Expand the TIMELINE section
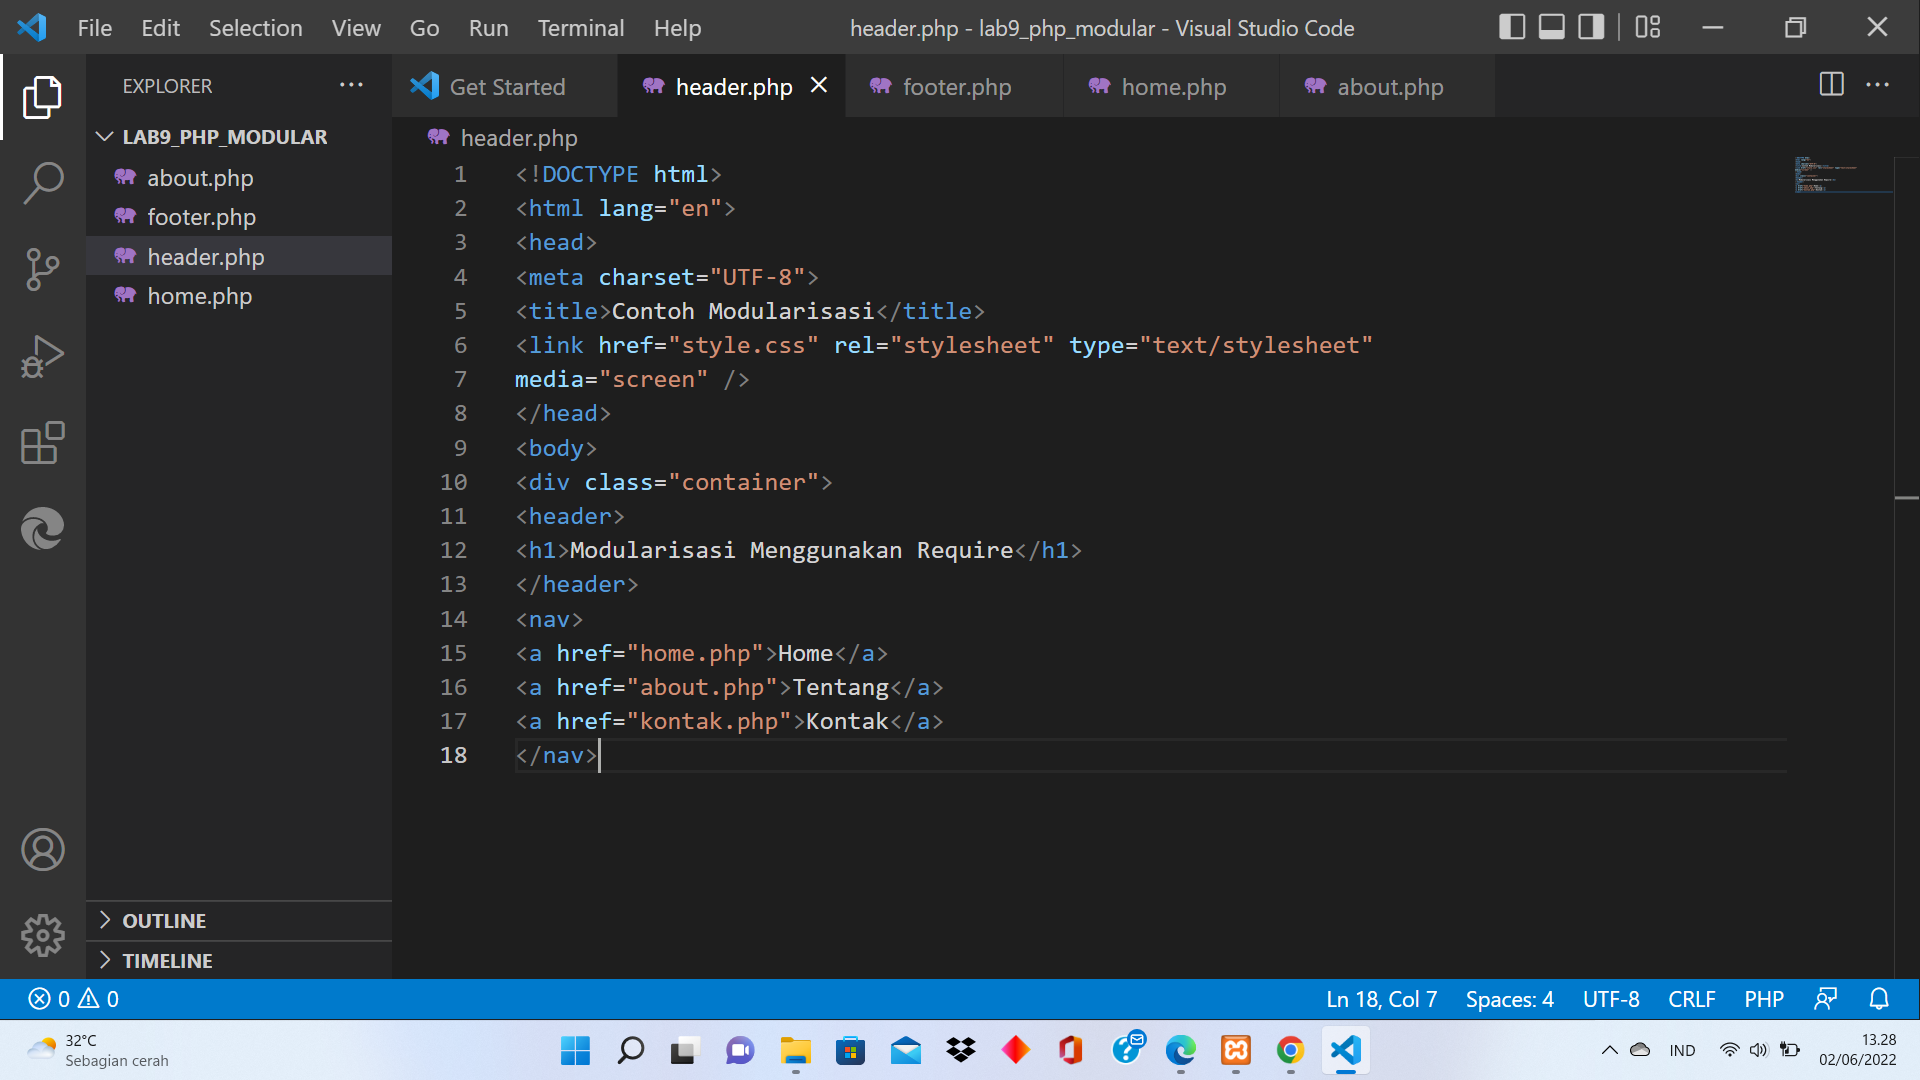 pos(167,960)
